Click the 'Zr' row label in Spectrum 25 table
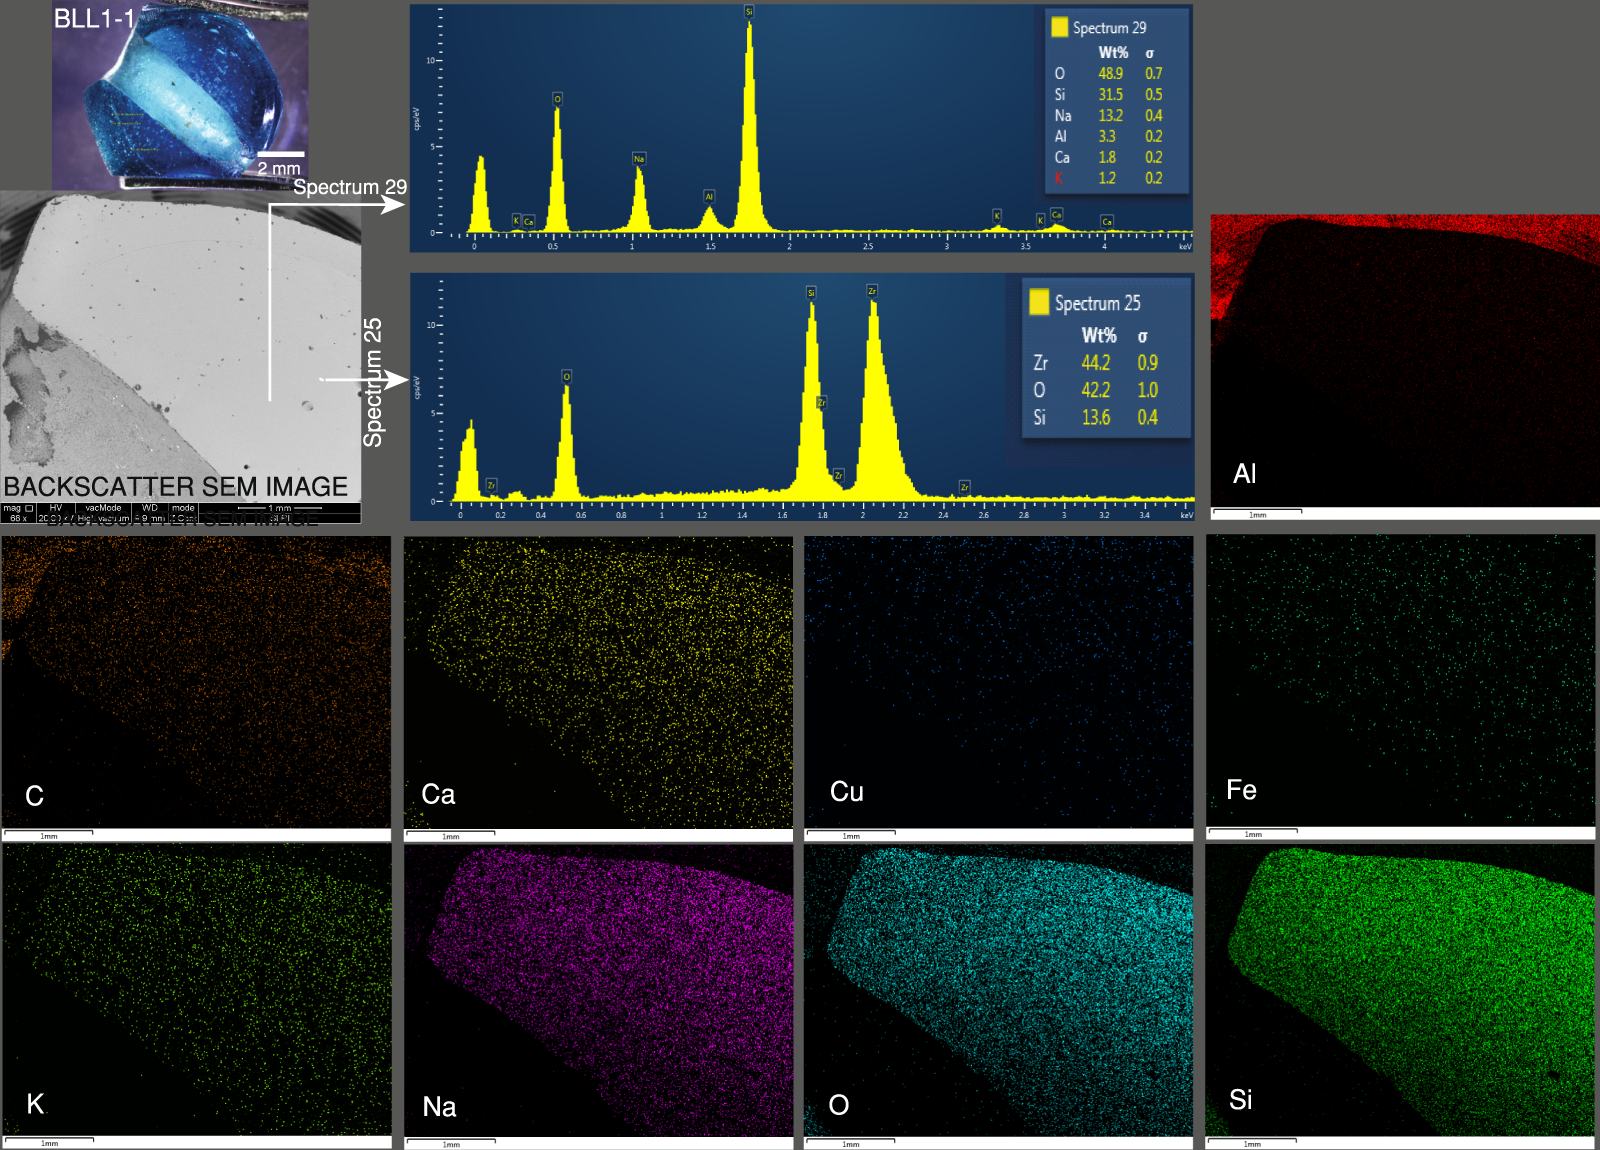The image size is (1600, 1150). coord(1041,362)
